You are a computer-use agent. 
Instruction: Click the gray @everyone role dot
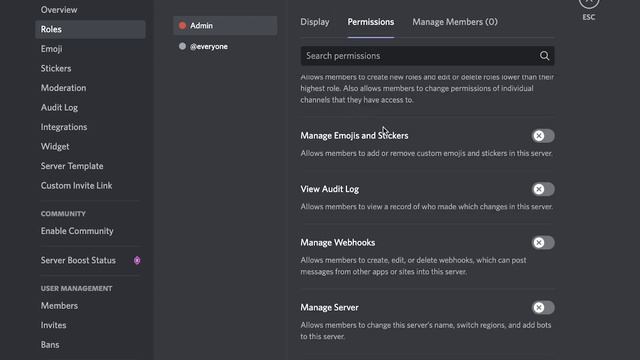(x=182, y=46)
